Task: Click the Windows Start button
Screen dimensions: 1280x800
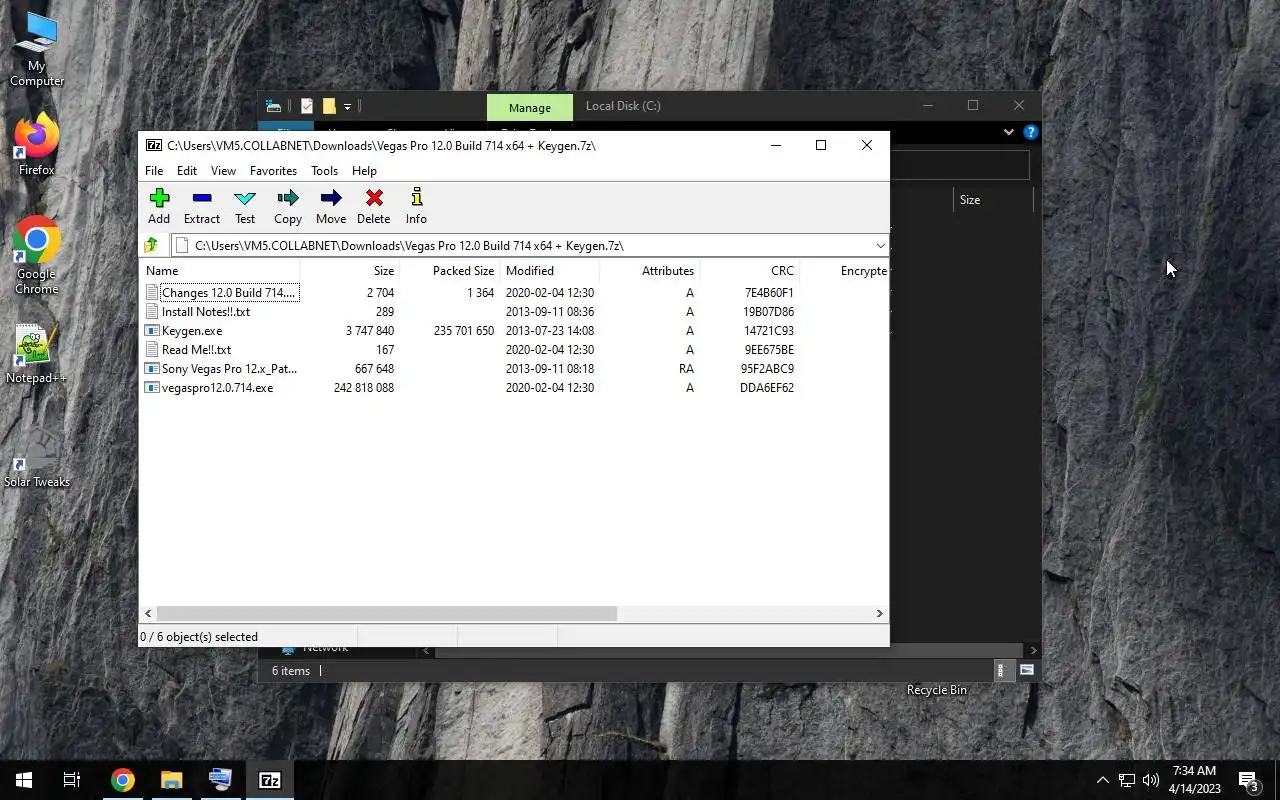Action: (24, 780)
